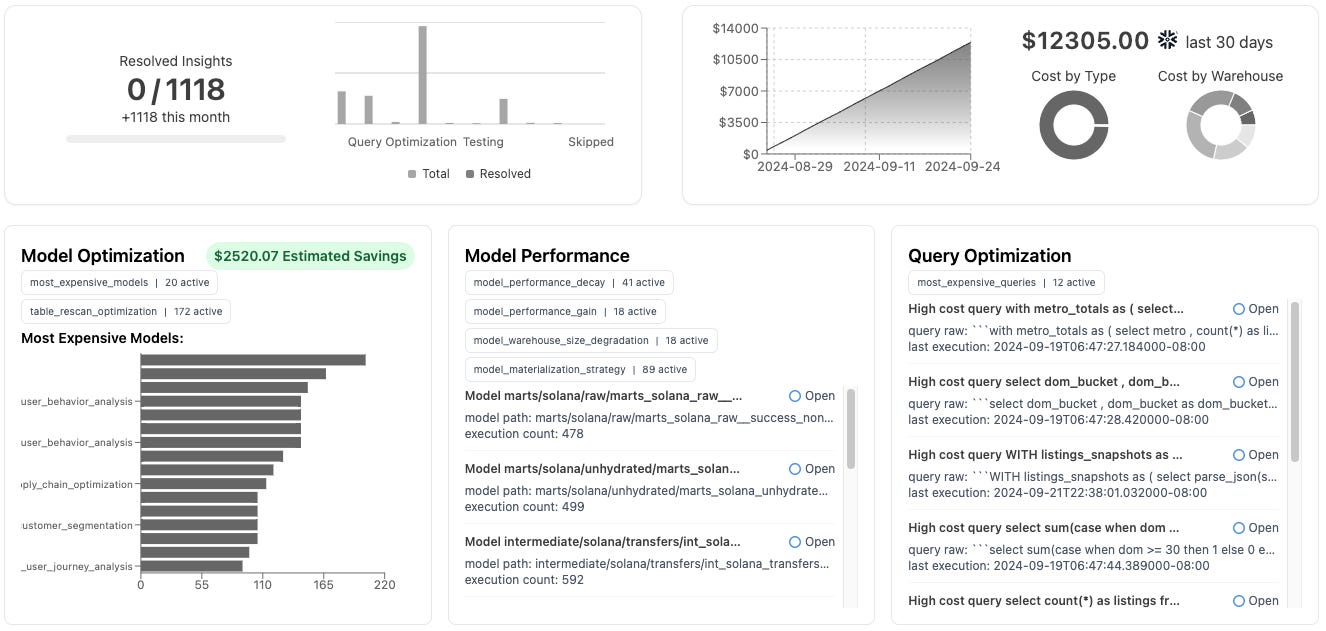The width and height of the screenshot is (1326, 631).
Task: Click the +1118 this month text
Action: [x=175, y=117]
